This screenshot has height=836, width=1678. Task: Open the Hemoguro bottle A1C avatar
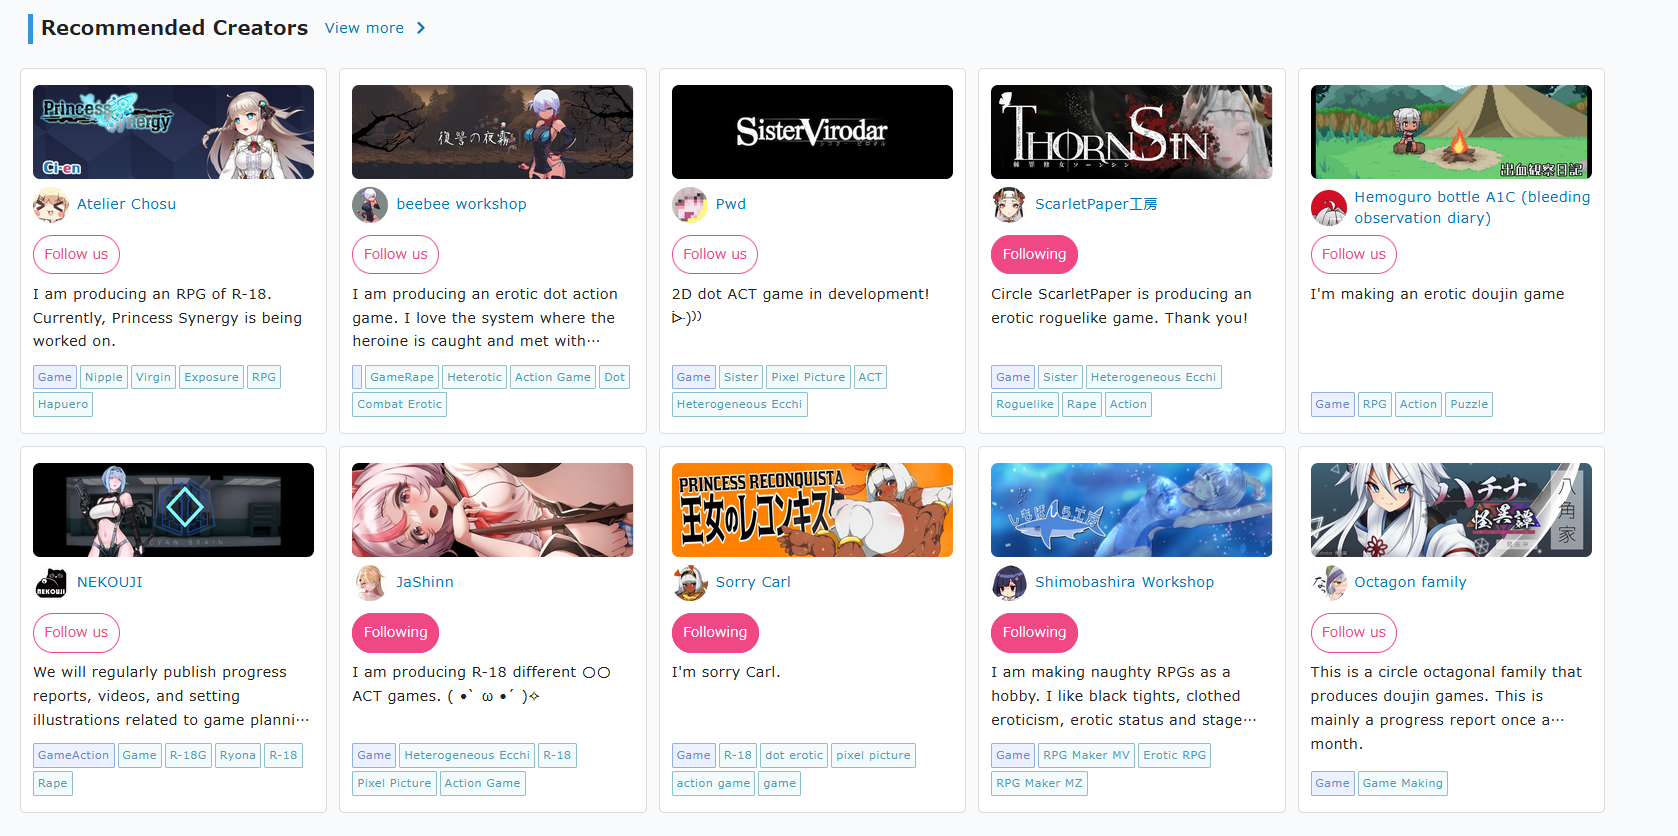click(x=1329, y=208)
